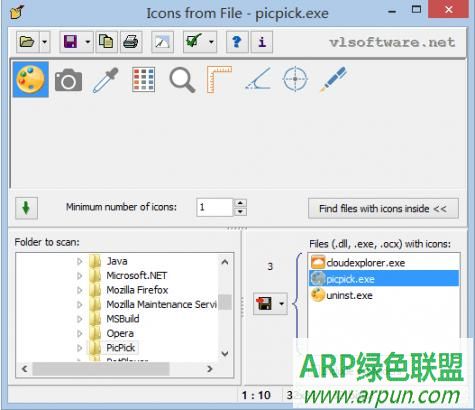
Task: Show program info with the i button
Action: click(x=262, y=42)
